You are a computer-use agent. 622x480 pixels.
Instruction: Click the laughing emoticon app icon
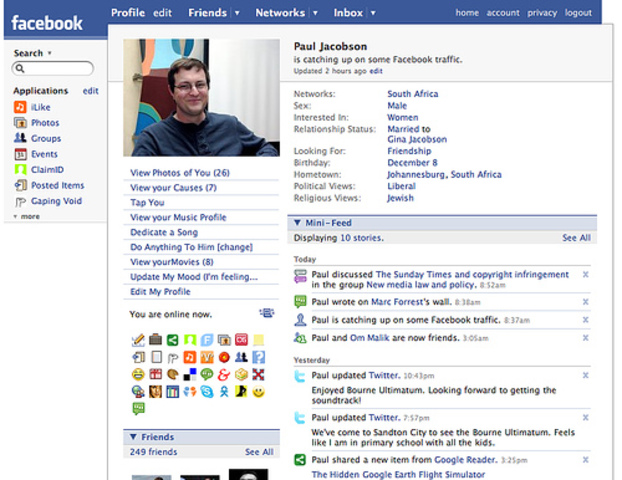pyautogui.click(x=138, y=374)
